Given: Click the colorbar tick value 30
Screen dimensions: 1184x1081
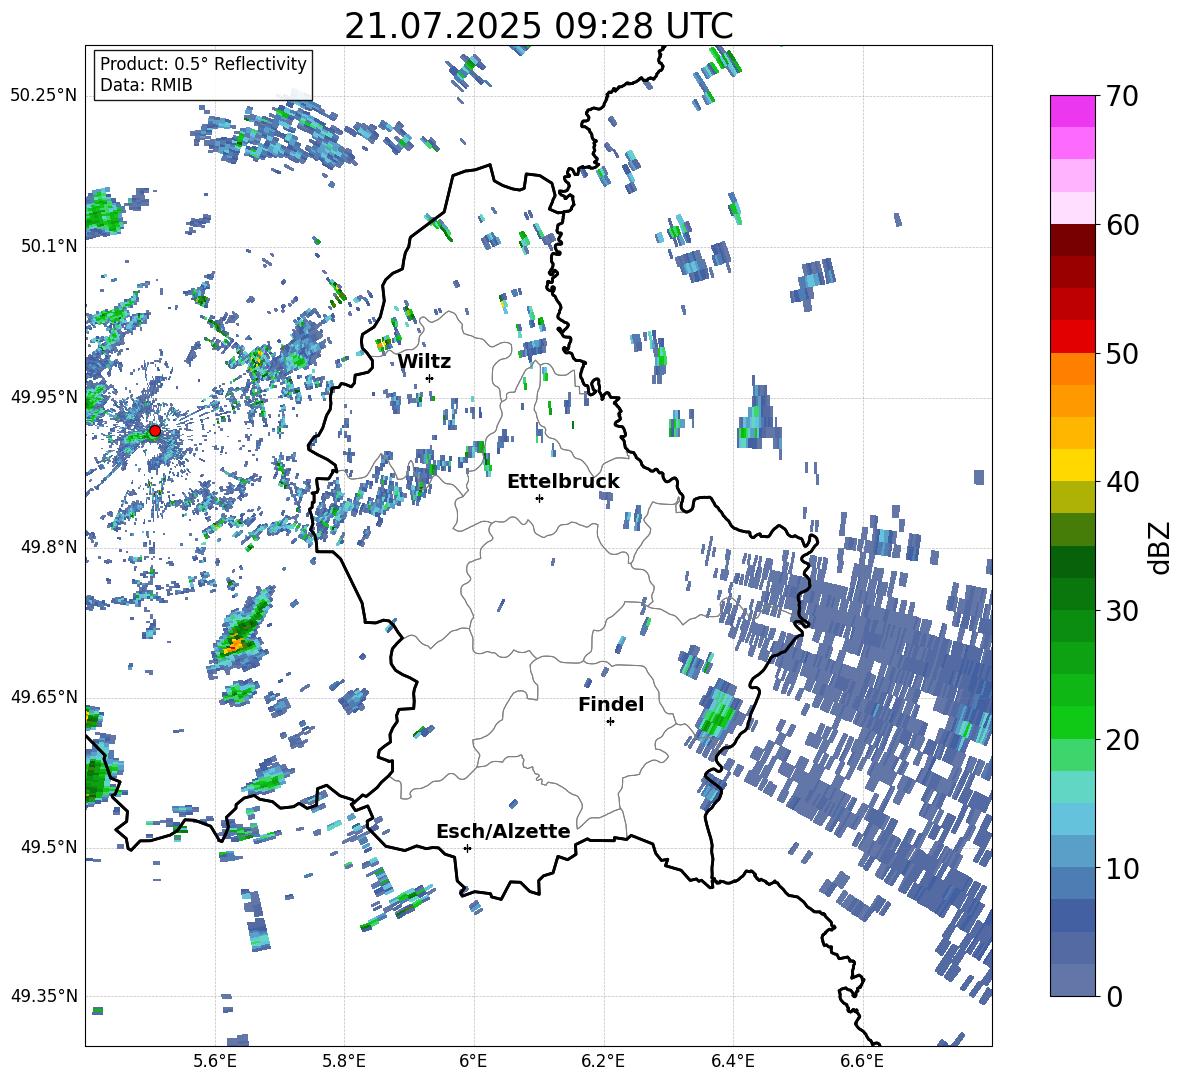Looking at the screenshot, I should point(1122,610).
